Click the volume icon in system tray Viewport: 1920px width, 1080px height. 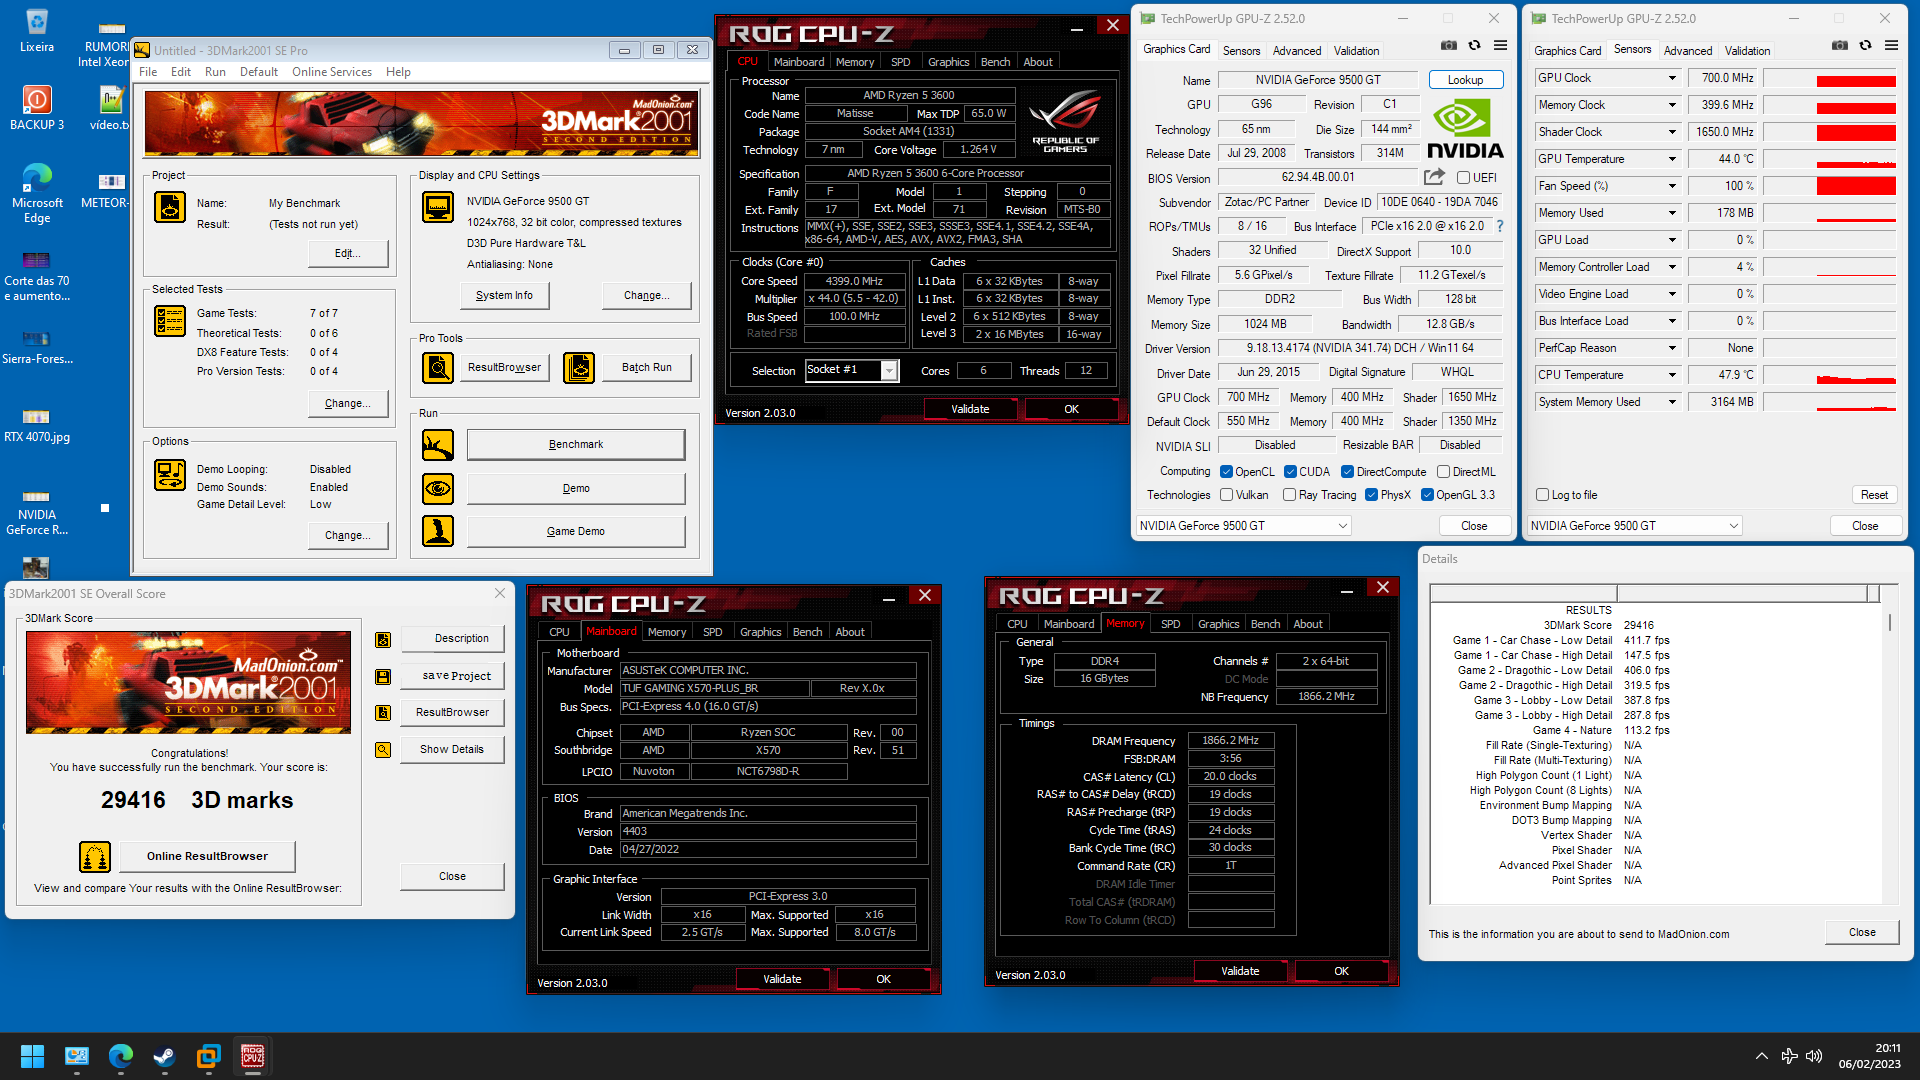1814,1056
